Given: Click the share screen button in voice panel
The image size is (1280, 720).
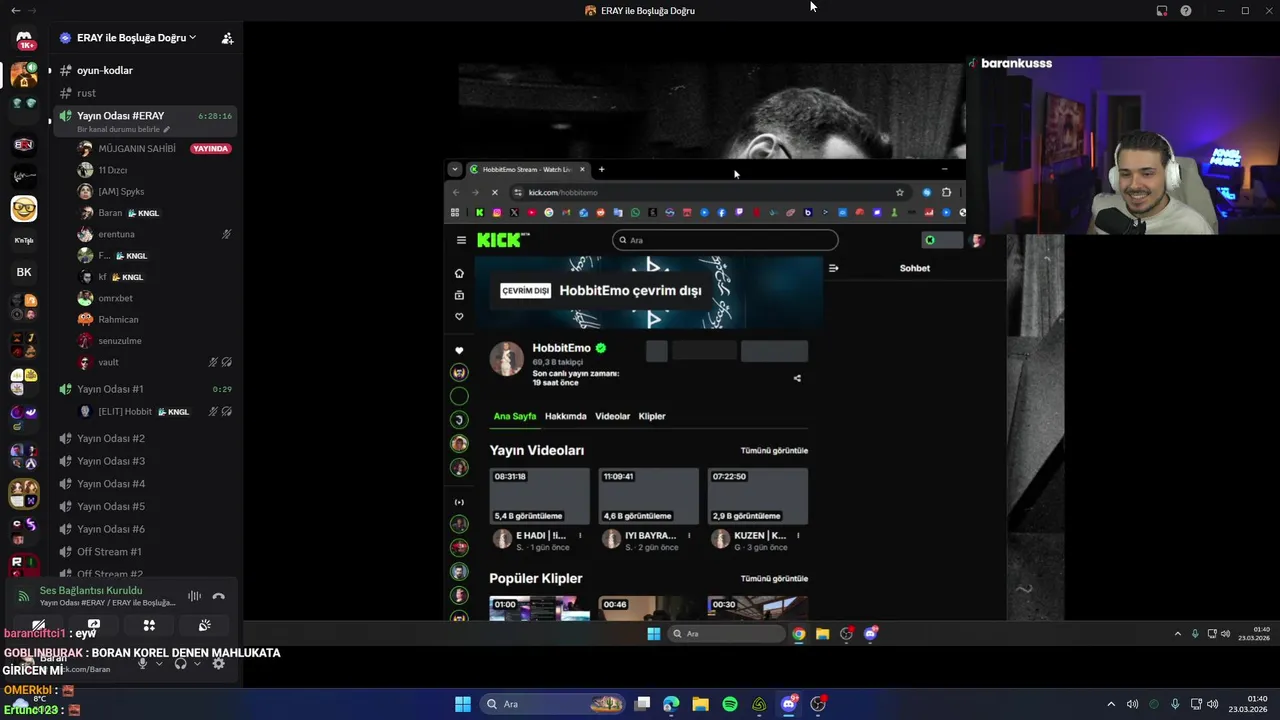Looking at the screenshot, I should (93, 626).
